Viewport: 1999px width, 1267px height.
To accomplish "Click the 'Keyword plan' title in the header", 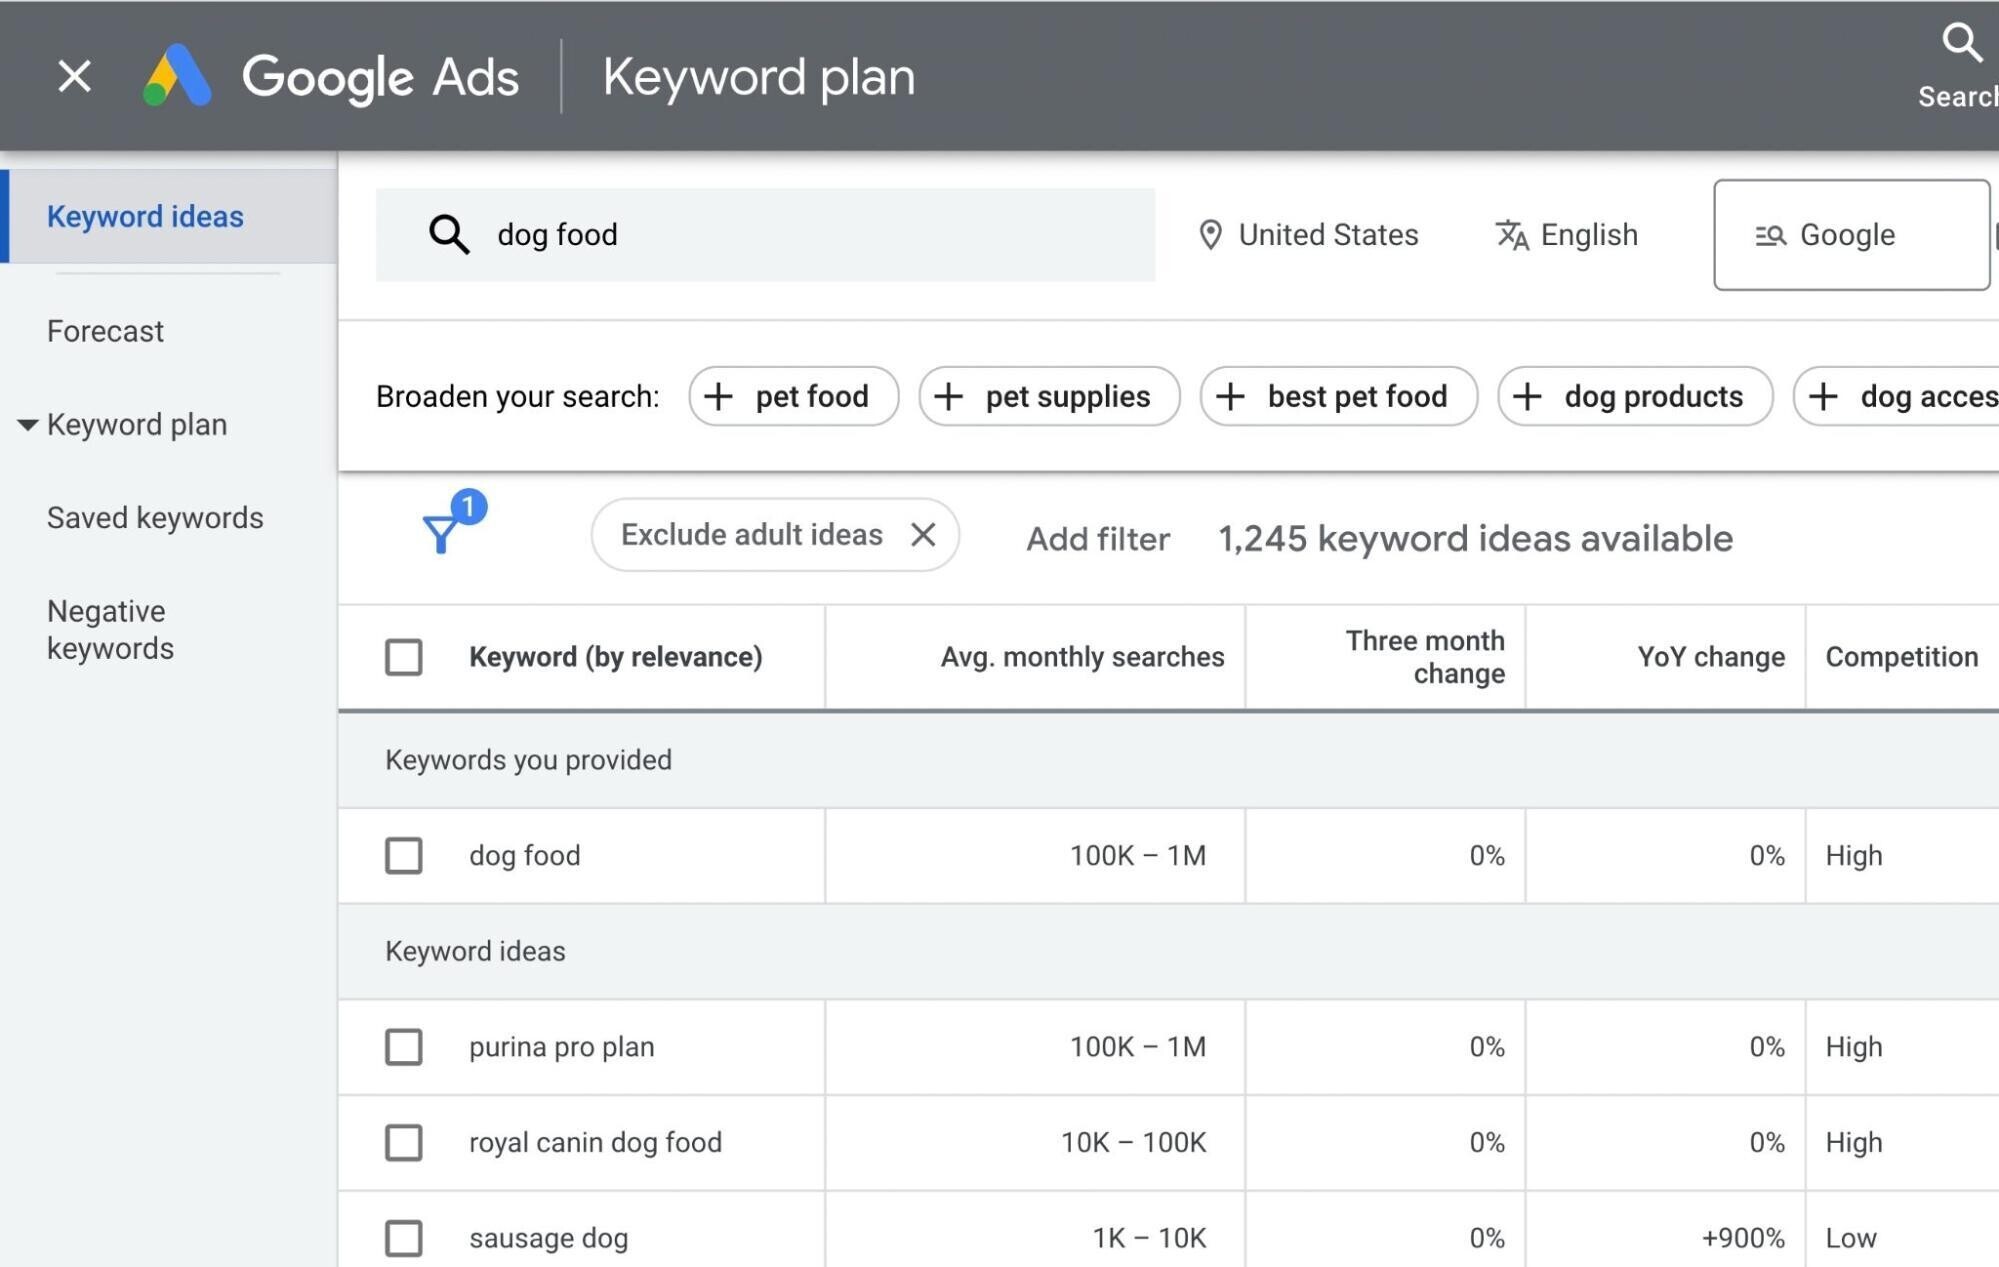I will [758, 77].
